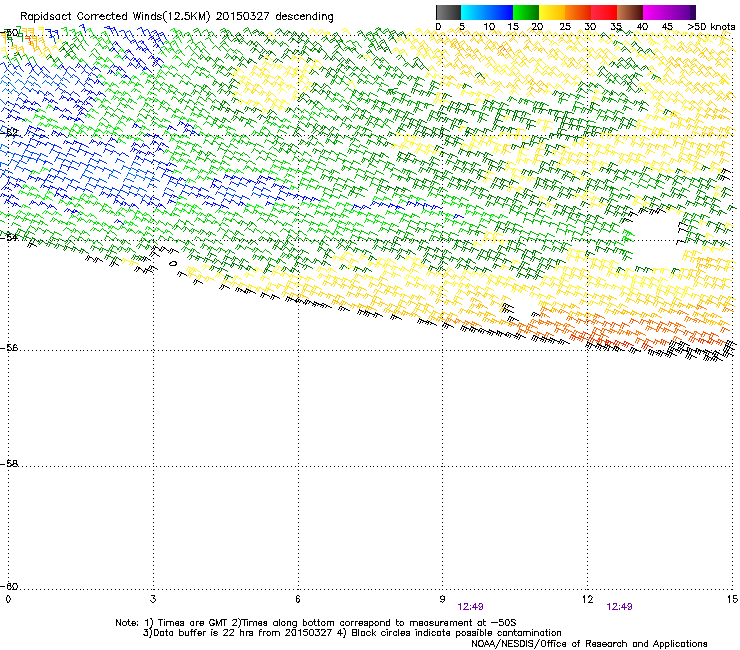Click the legend label '40'
Image resolution: width=740 pixels, height=650 pixels.
642,27
